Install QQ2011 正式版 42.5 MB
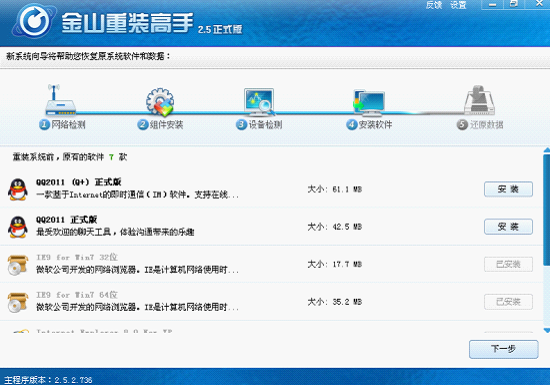 [508, 227]
